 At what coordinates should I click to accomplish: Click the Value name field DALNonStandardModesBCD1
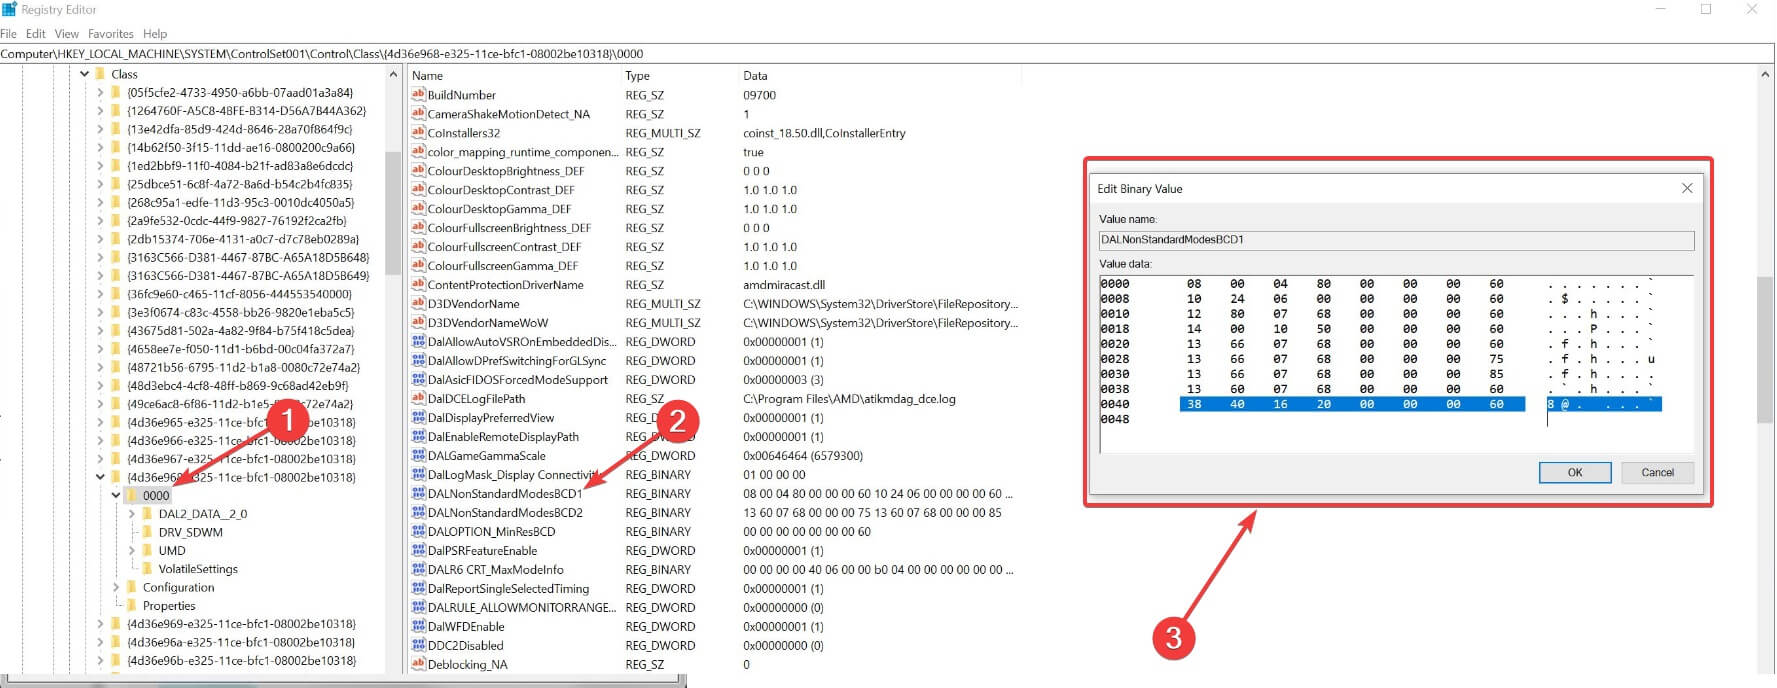pyautogui.click(x=1396, y=240)
